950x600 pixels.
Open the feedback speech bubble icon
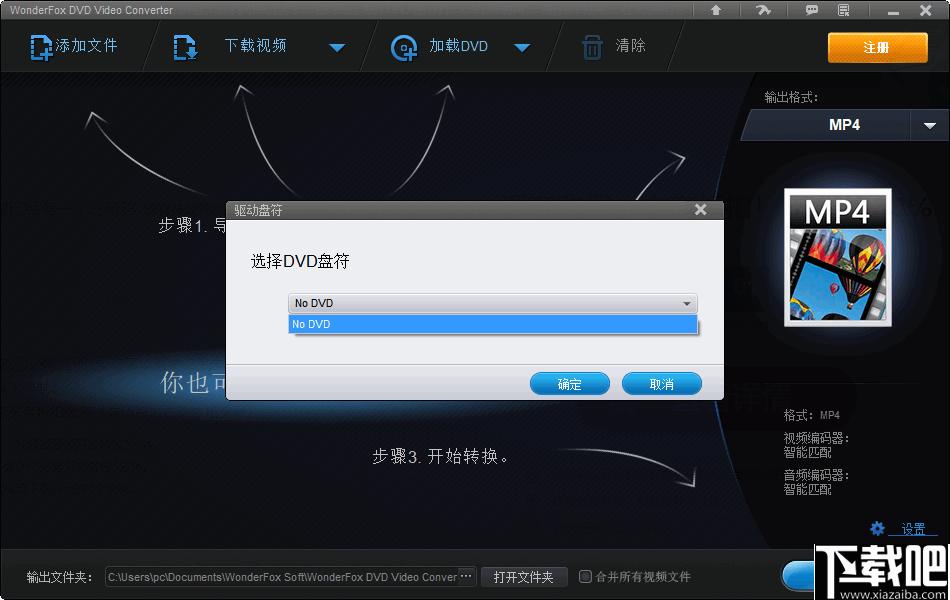(x=811, y=10)
